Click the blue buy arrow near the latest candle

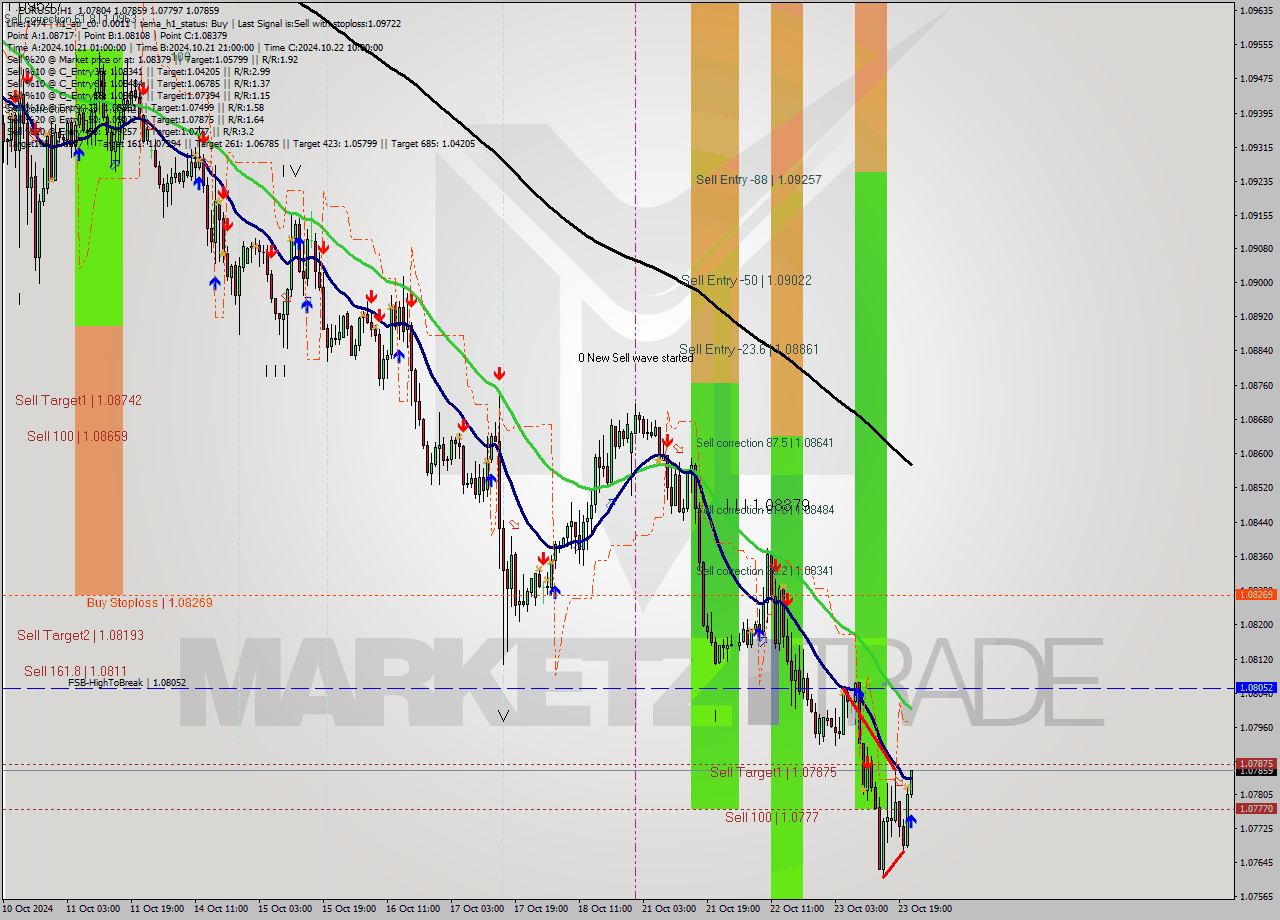[x=910, y=821]
